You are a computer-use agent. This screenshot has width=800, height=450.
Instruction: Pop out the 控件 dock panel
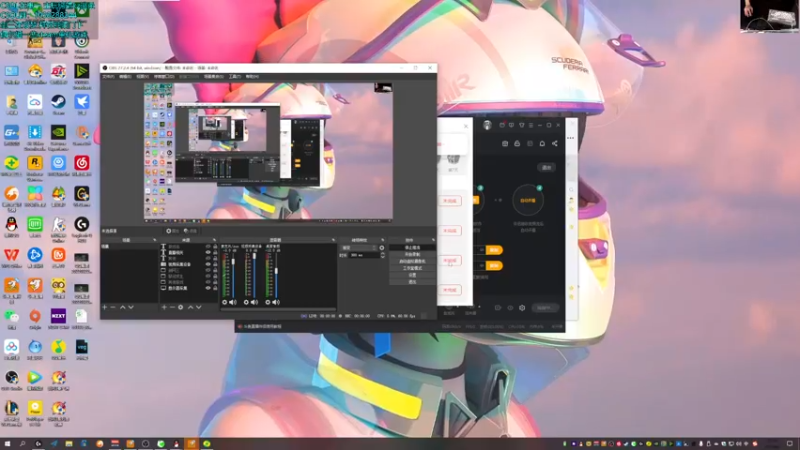coord(433,240)
